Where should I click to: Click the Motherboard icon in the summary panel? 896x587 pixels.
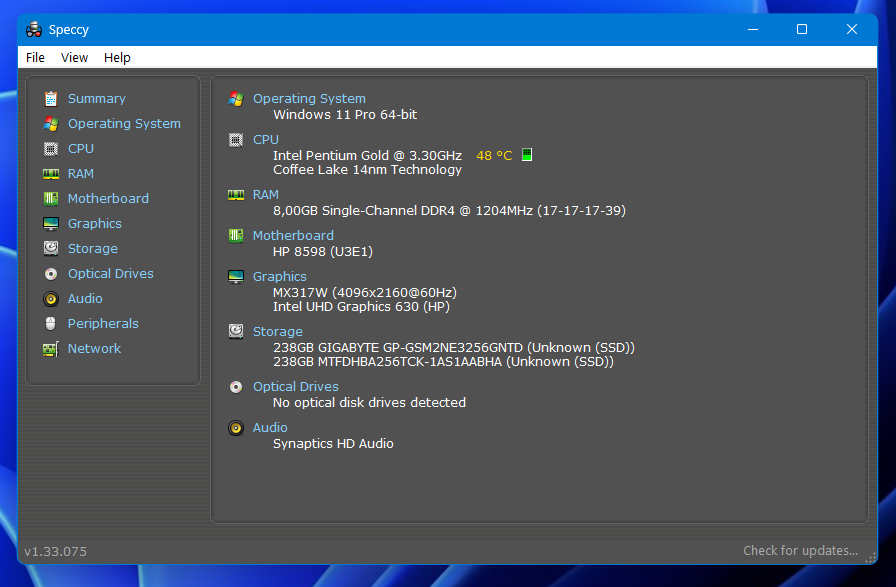tap(236, 235)
